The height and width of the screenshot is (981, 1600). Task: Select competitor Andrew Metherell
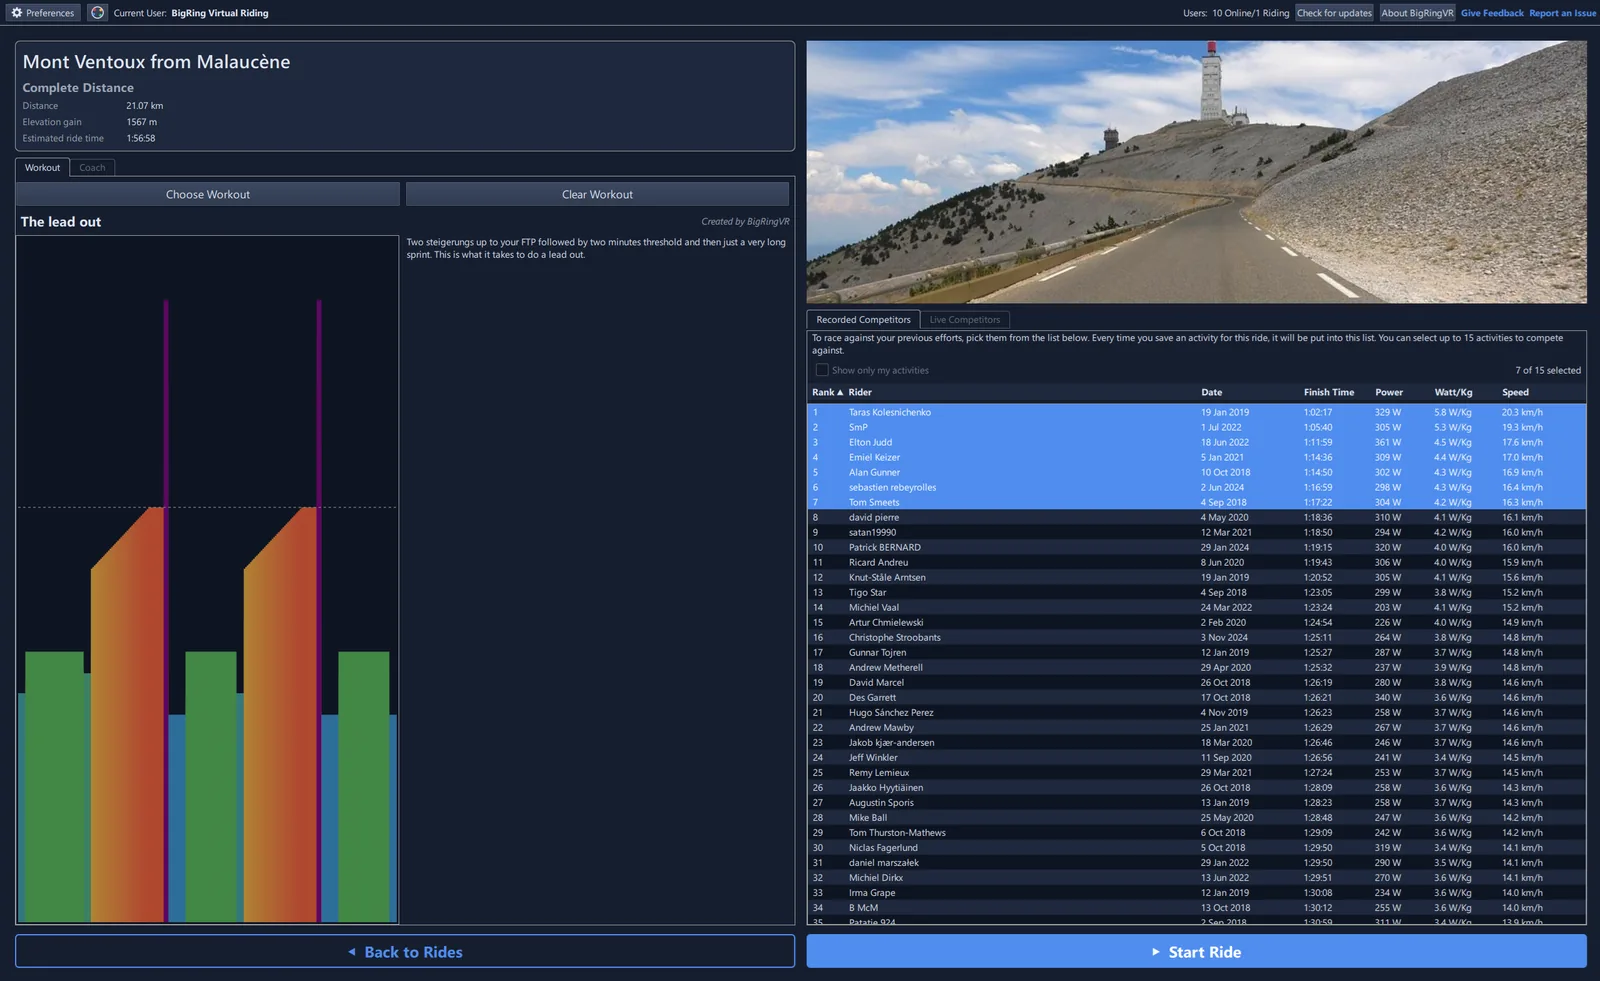coord(1196,667)
